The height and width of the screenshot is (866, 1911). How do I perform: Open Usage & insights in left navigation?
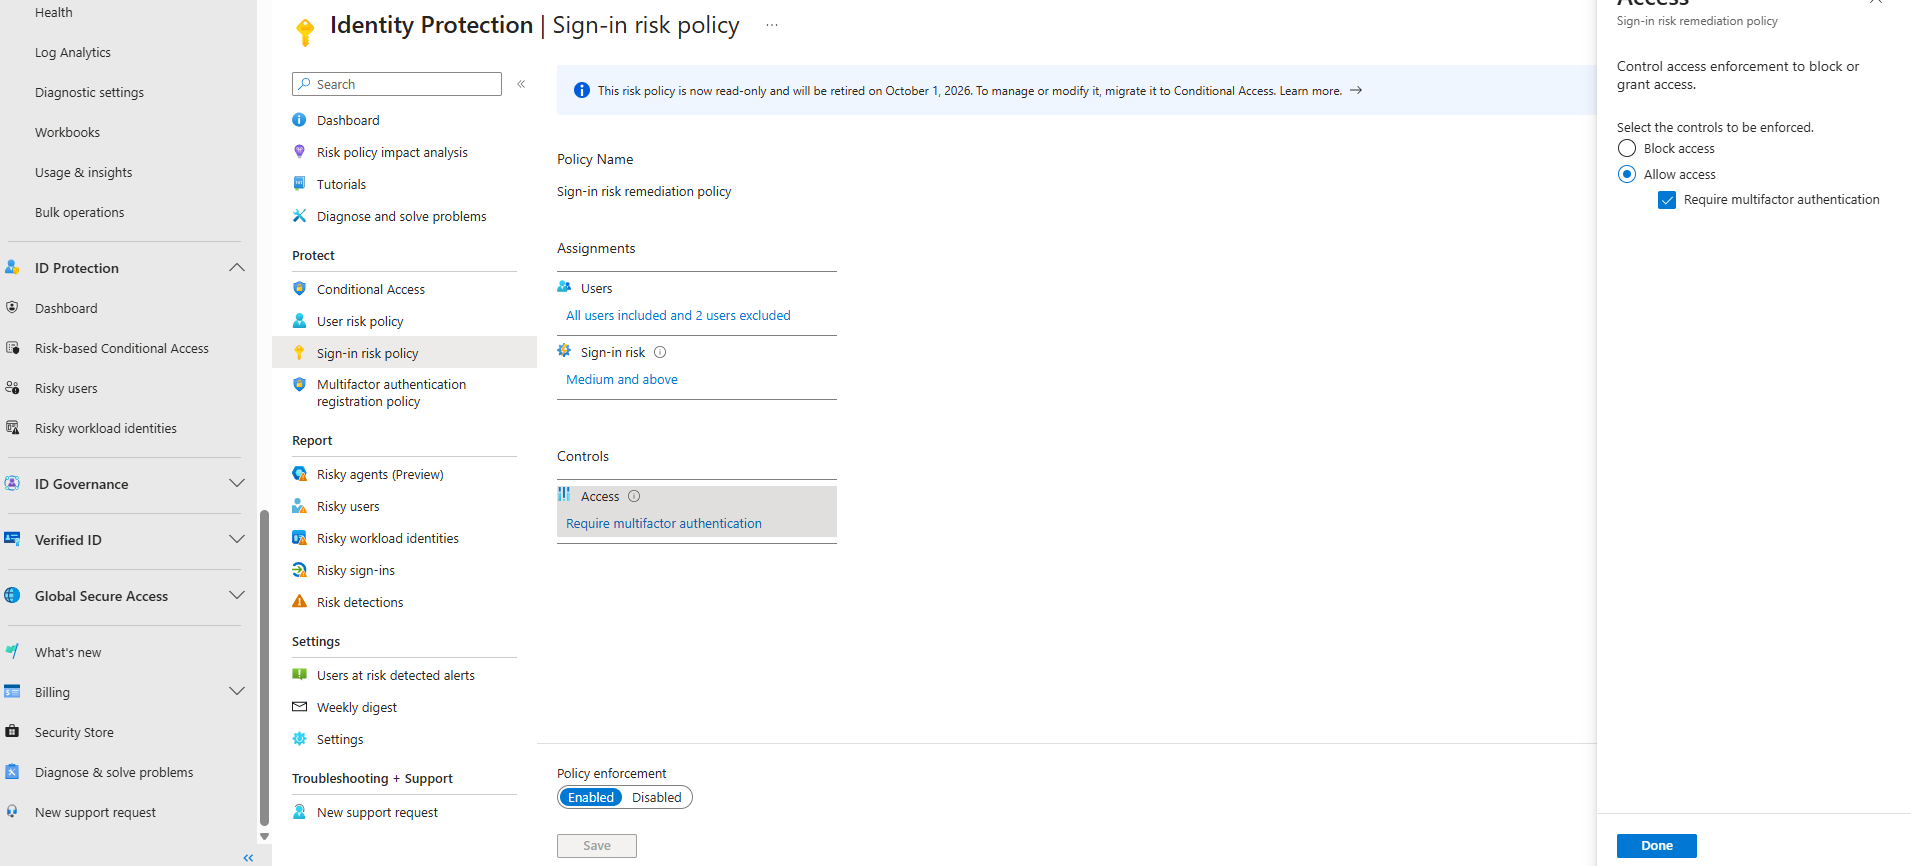pos(84,172)
